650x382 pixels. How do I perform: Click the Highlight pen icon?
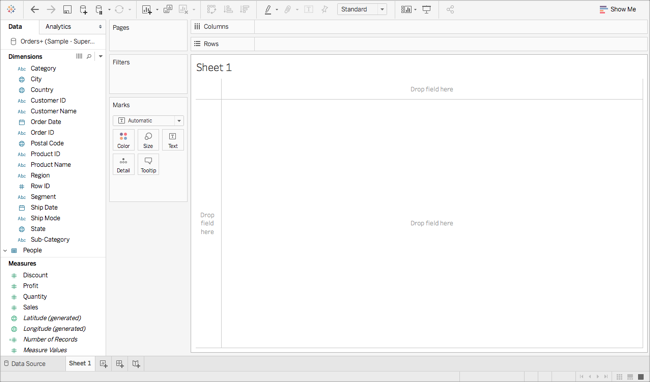[268, 10]
